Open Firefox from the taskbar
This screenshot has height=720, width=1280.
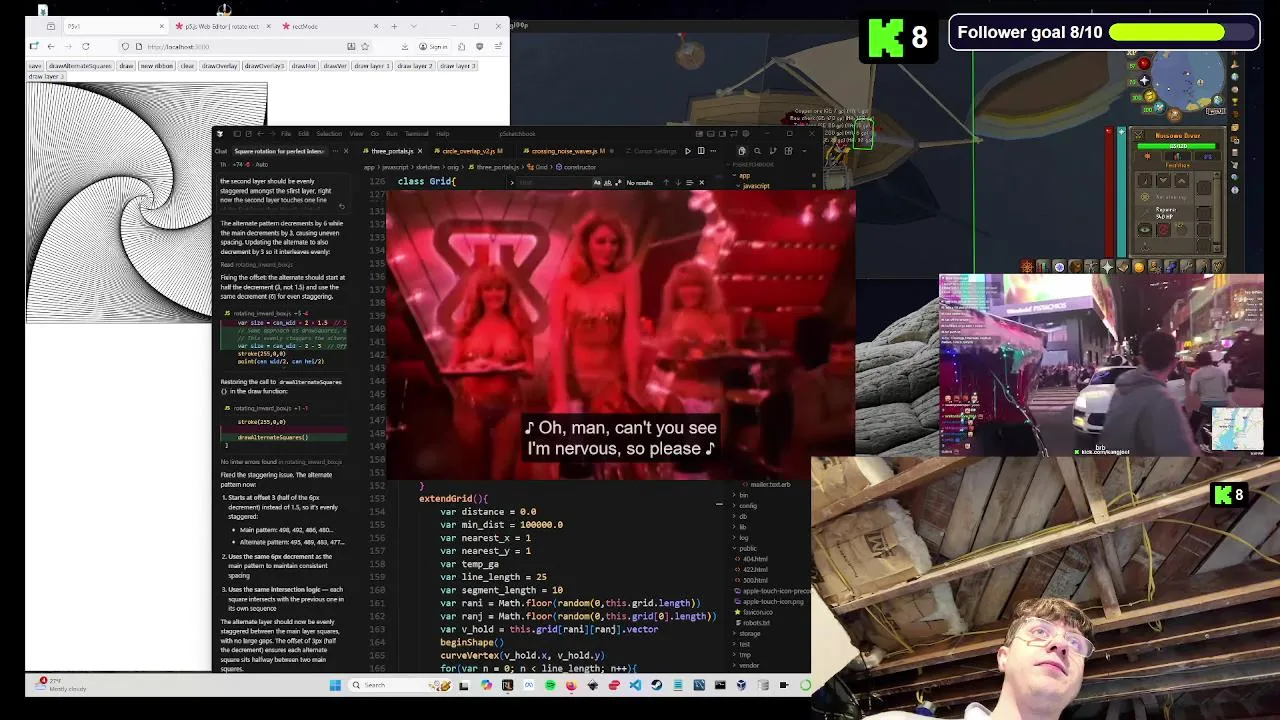(x=571, y=685)
